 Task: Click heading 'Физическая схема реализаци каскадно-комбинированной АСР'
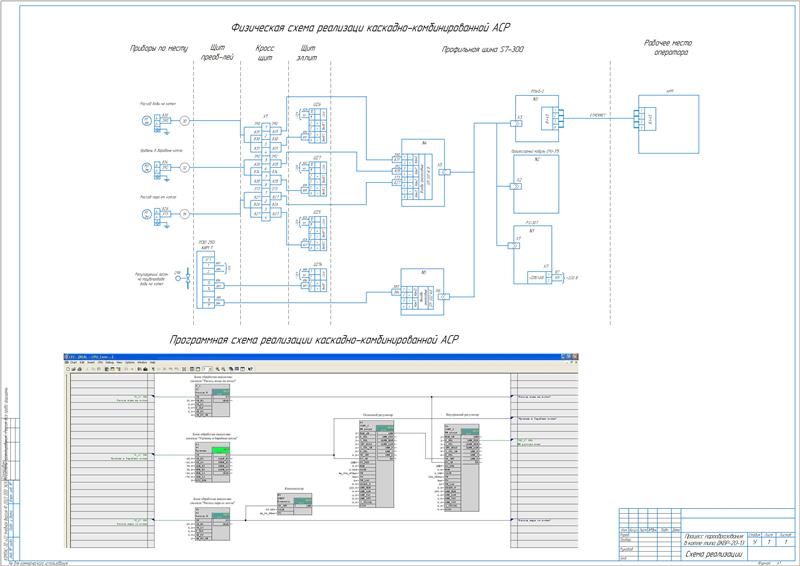click(370, 27)
